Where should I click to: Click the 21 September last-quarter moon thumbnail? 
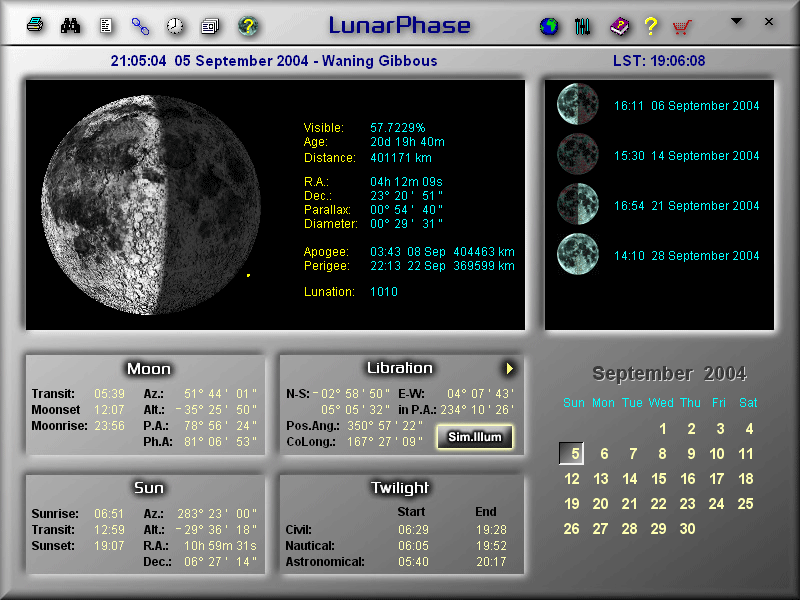pos(577,204)
